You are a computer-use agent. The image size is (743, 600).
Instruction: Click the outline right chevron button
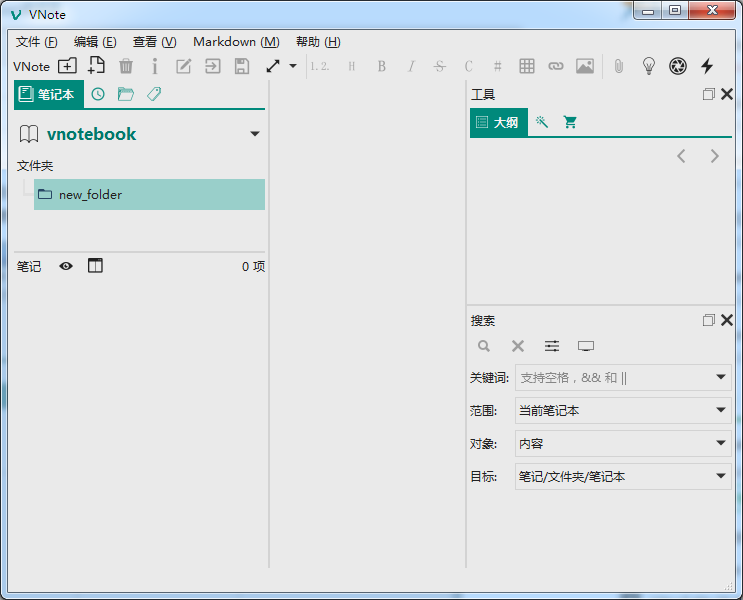[x=715, y=156]
